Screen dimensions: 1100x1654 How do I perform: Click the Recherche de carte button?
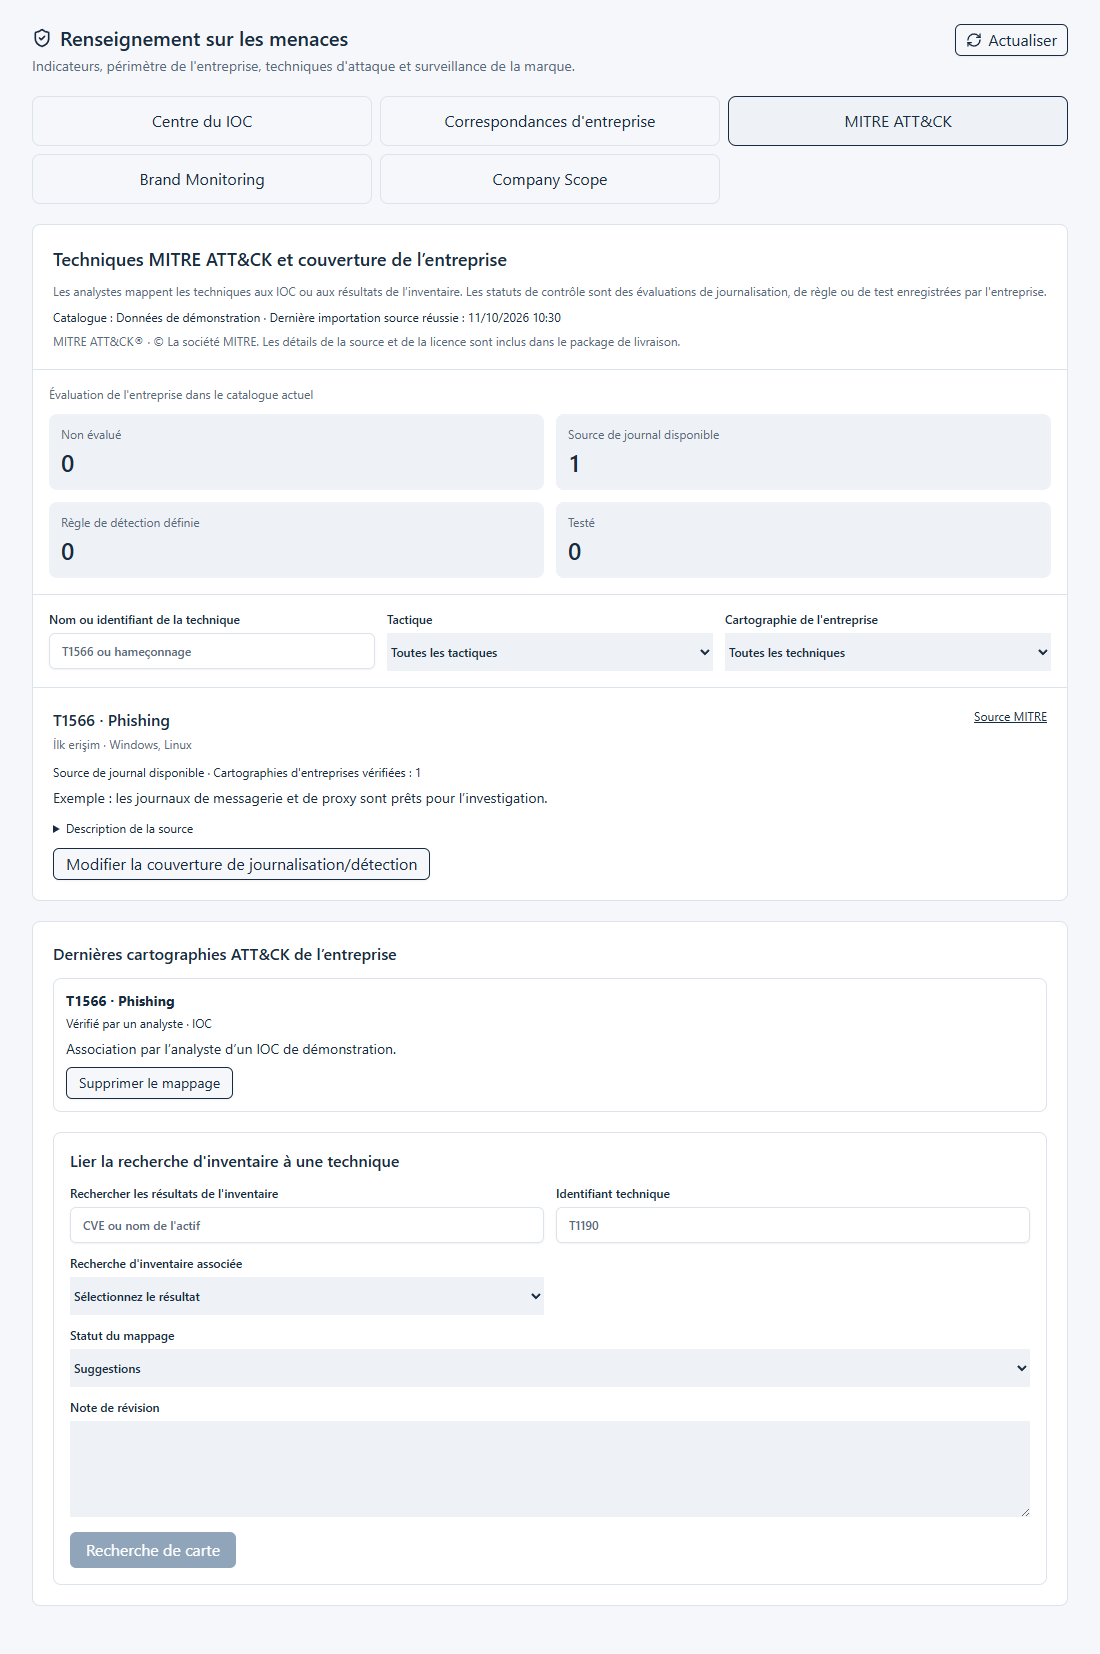(153, 1550)
